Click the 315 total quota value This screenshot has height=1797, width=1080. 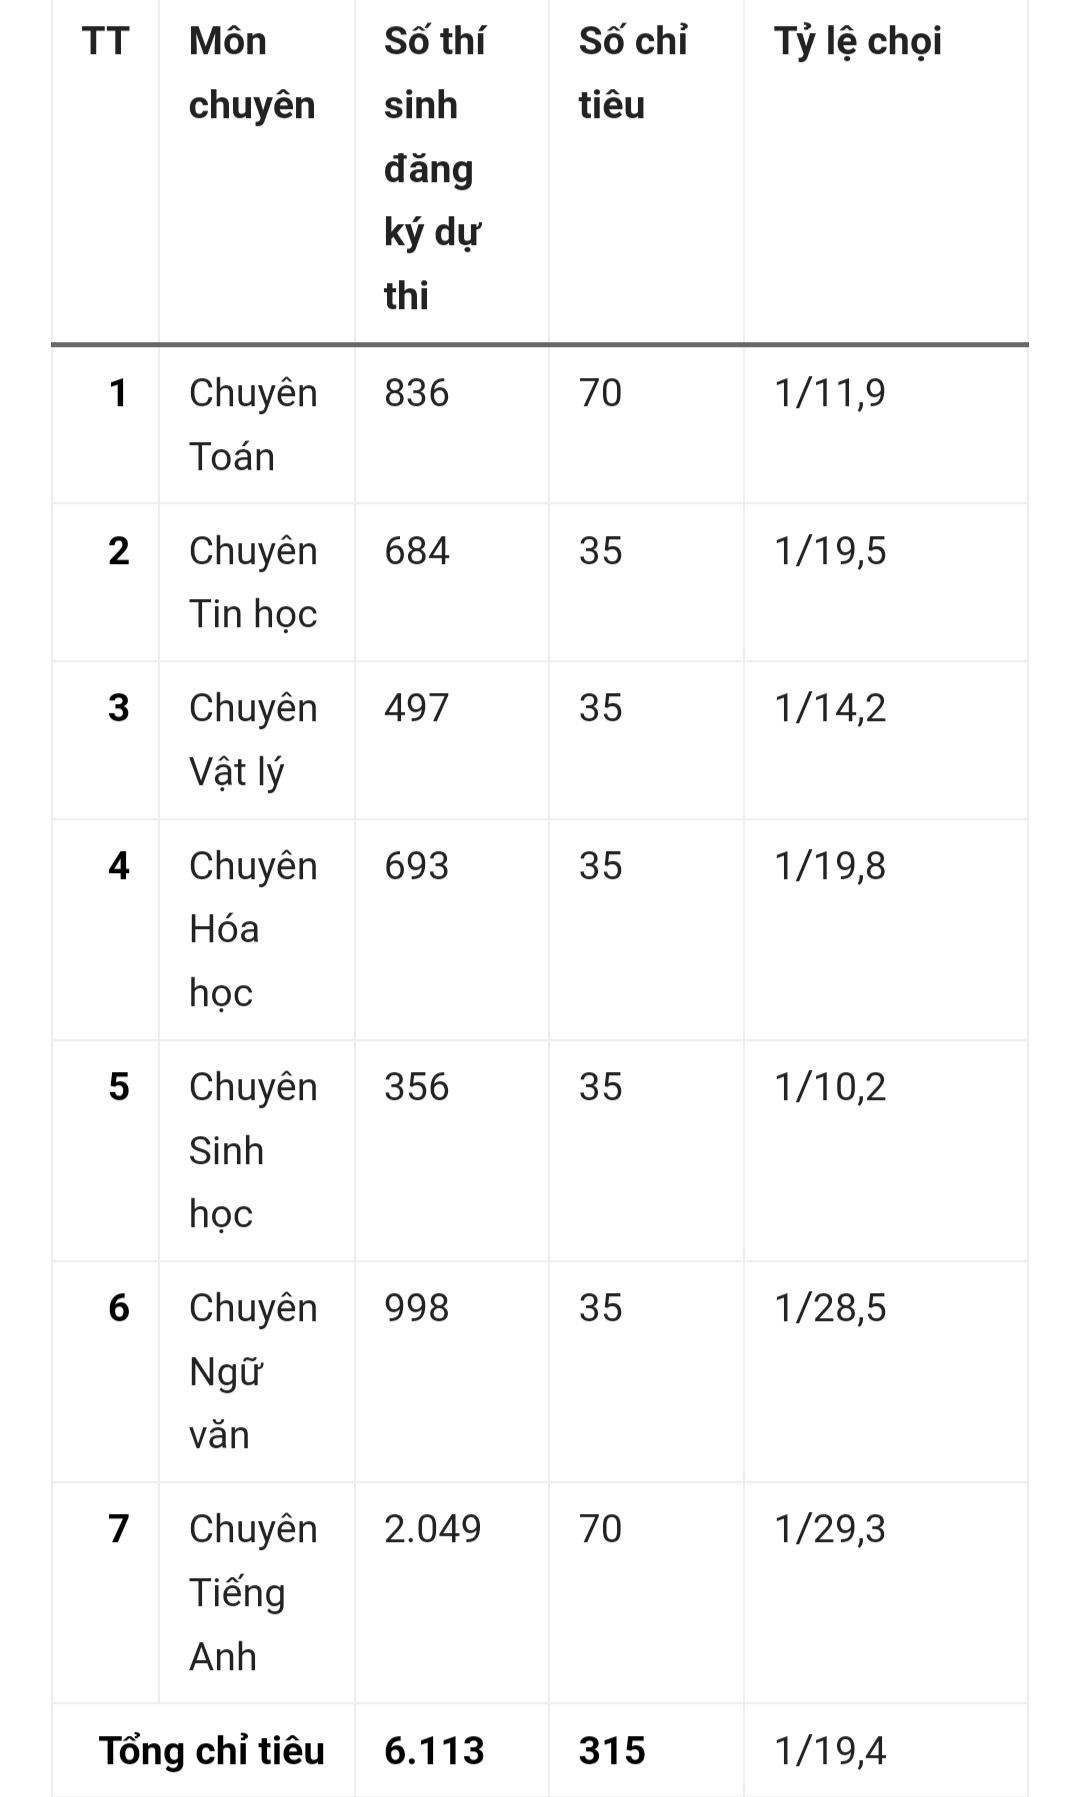click(x=612, y=1751)
